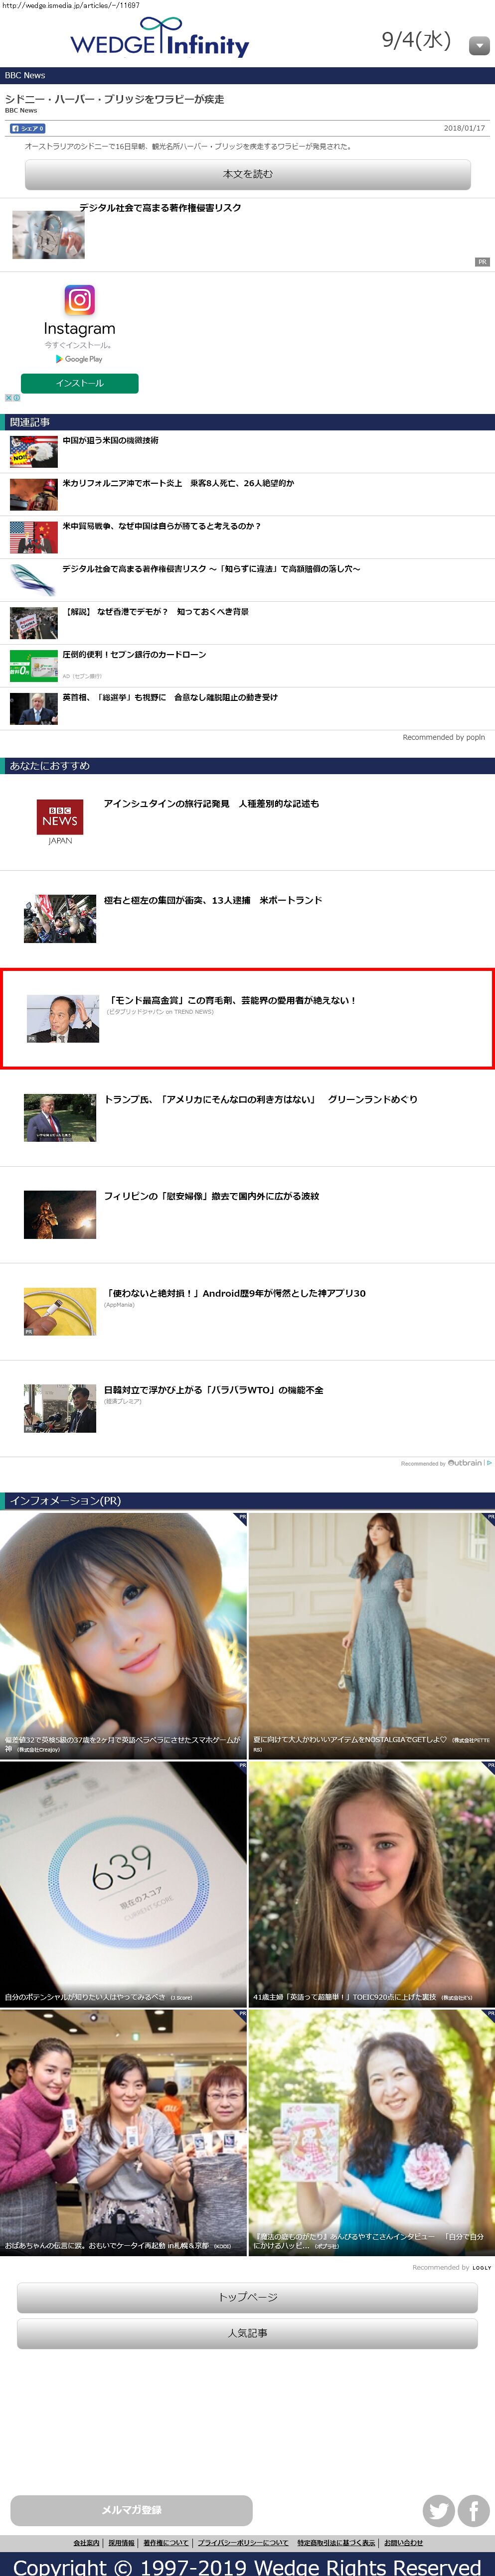The height and width of the screenshot is (2576, 495).
Task: Open the Einstein travel diary article
Action: coord(211,804)
